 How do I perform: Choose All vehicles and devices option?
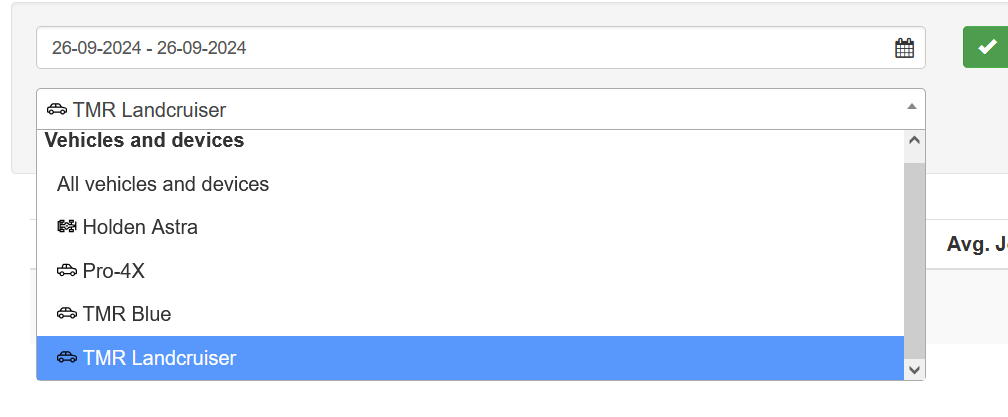tap(471, 184)
